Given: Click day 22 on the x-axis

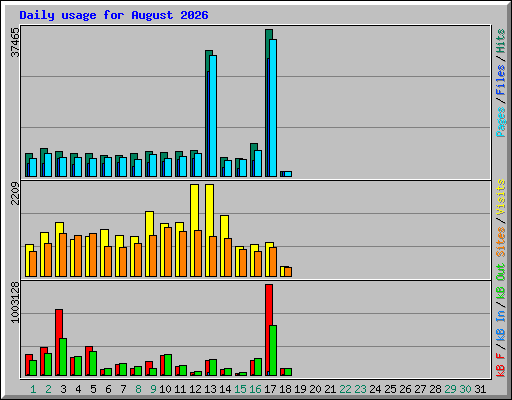Looking at the screenshot, I should pyautogui.click(x=345, y=389).
